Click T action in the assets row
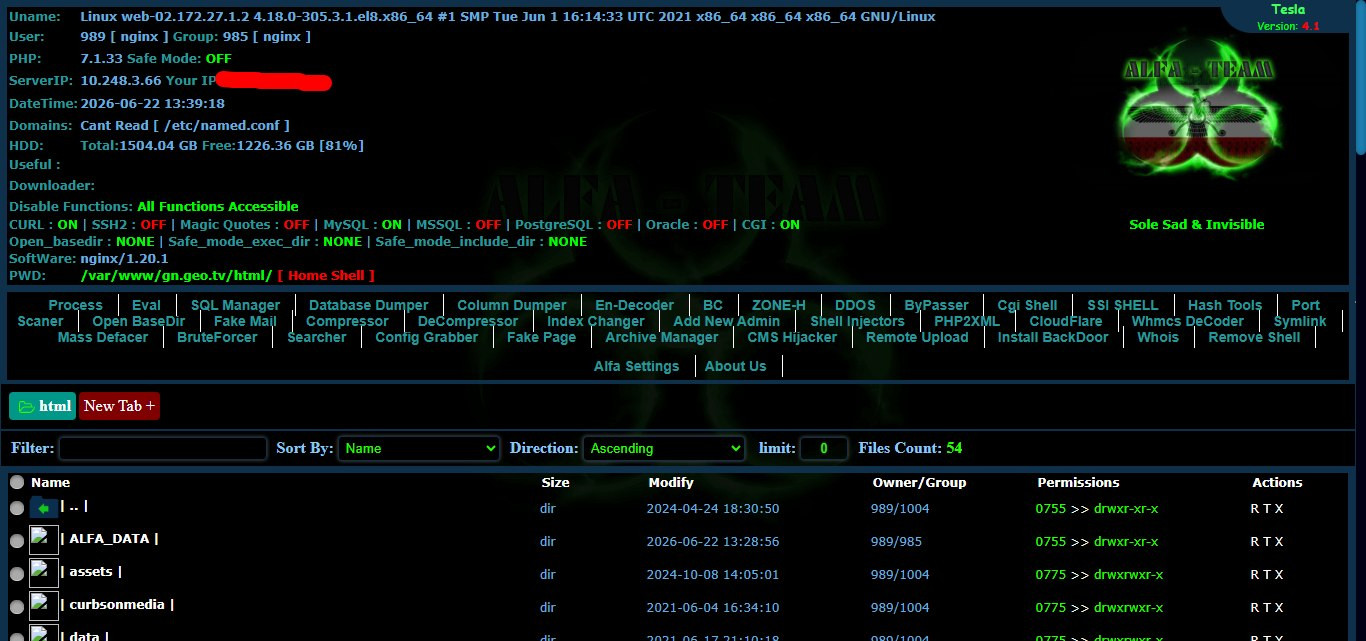Screen dimensions: 1366x641 pyautogui.click(x=1267, y=575)
